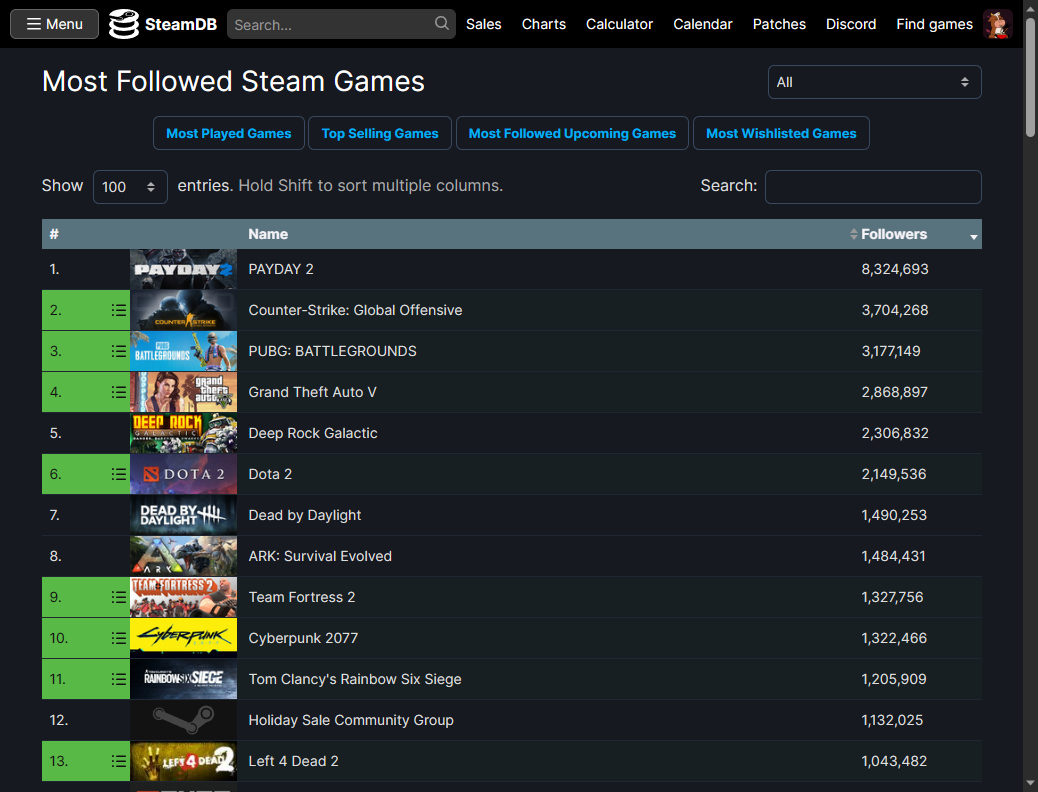Click the ARK: Survival Evolved thumbnail

[x=183, y=556]
